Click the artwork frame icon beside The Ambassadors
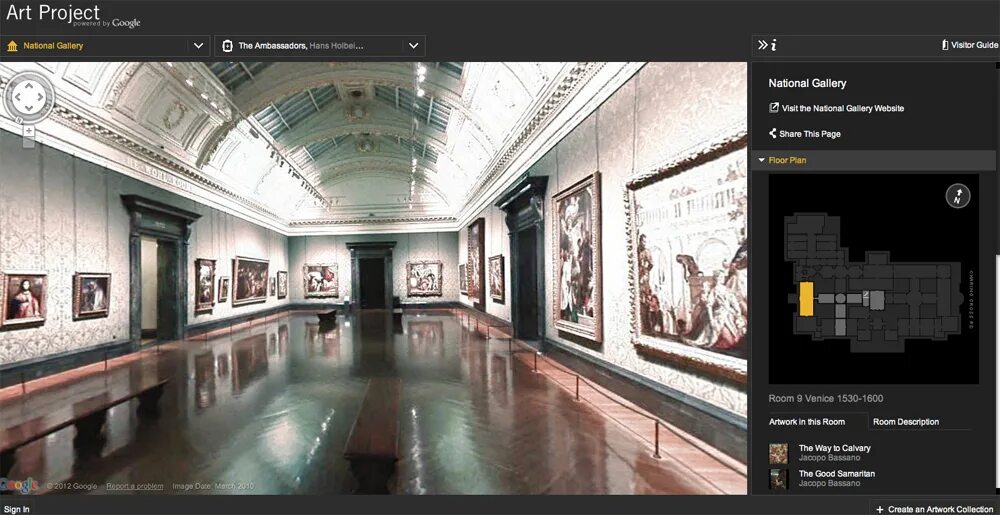 (227, 46)
